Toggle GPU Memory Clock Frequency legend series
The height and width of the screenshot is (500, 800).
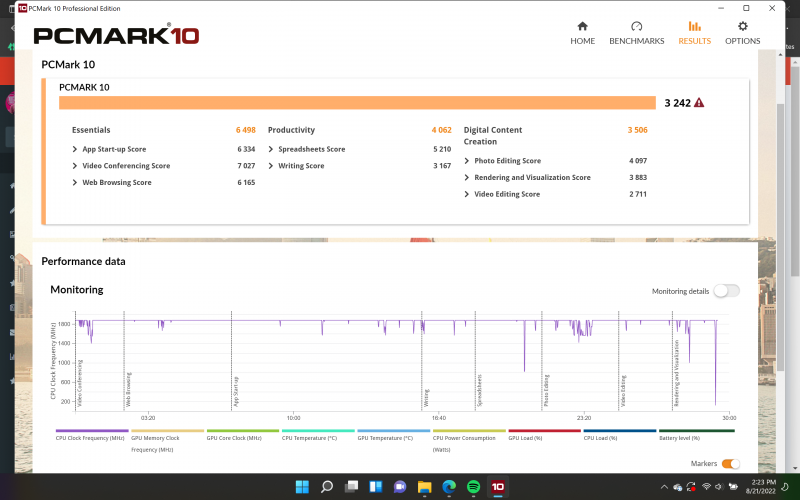click(167, 441)
